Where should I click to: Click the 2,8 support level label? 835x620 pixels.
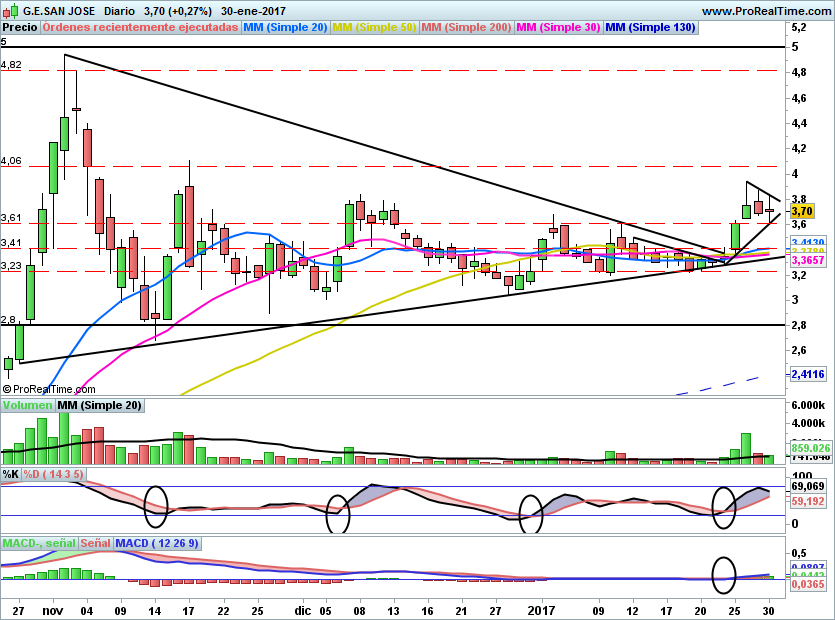tap(9, 320)
